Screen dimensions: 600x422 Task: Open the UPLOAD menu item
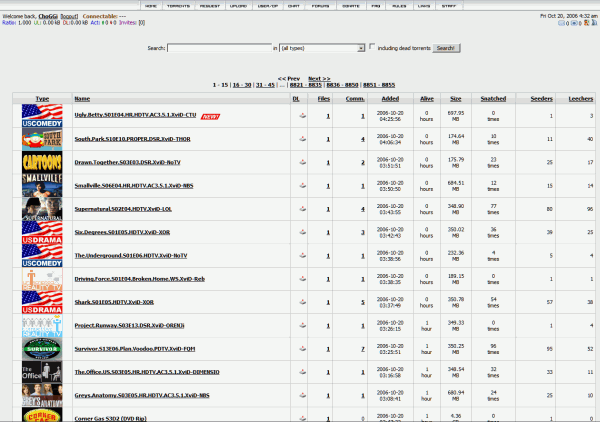click(x=238, y=6)
